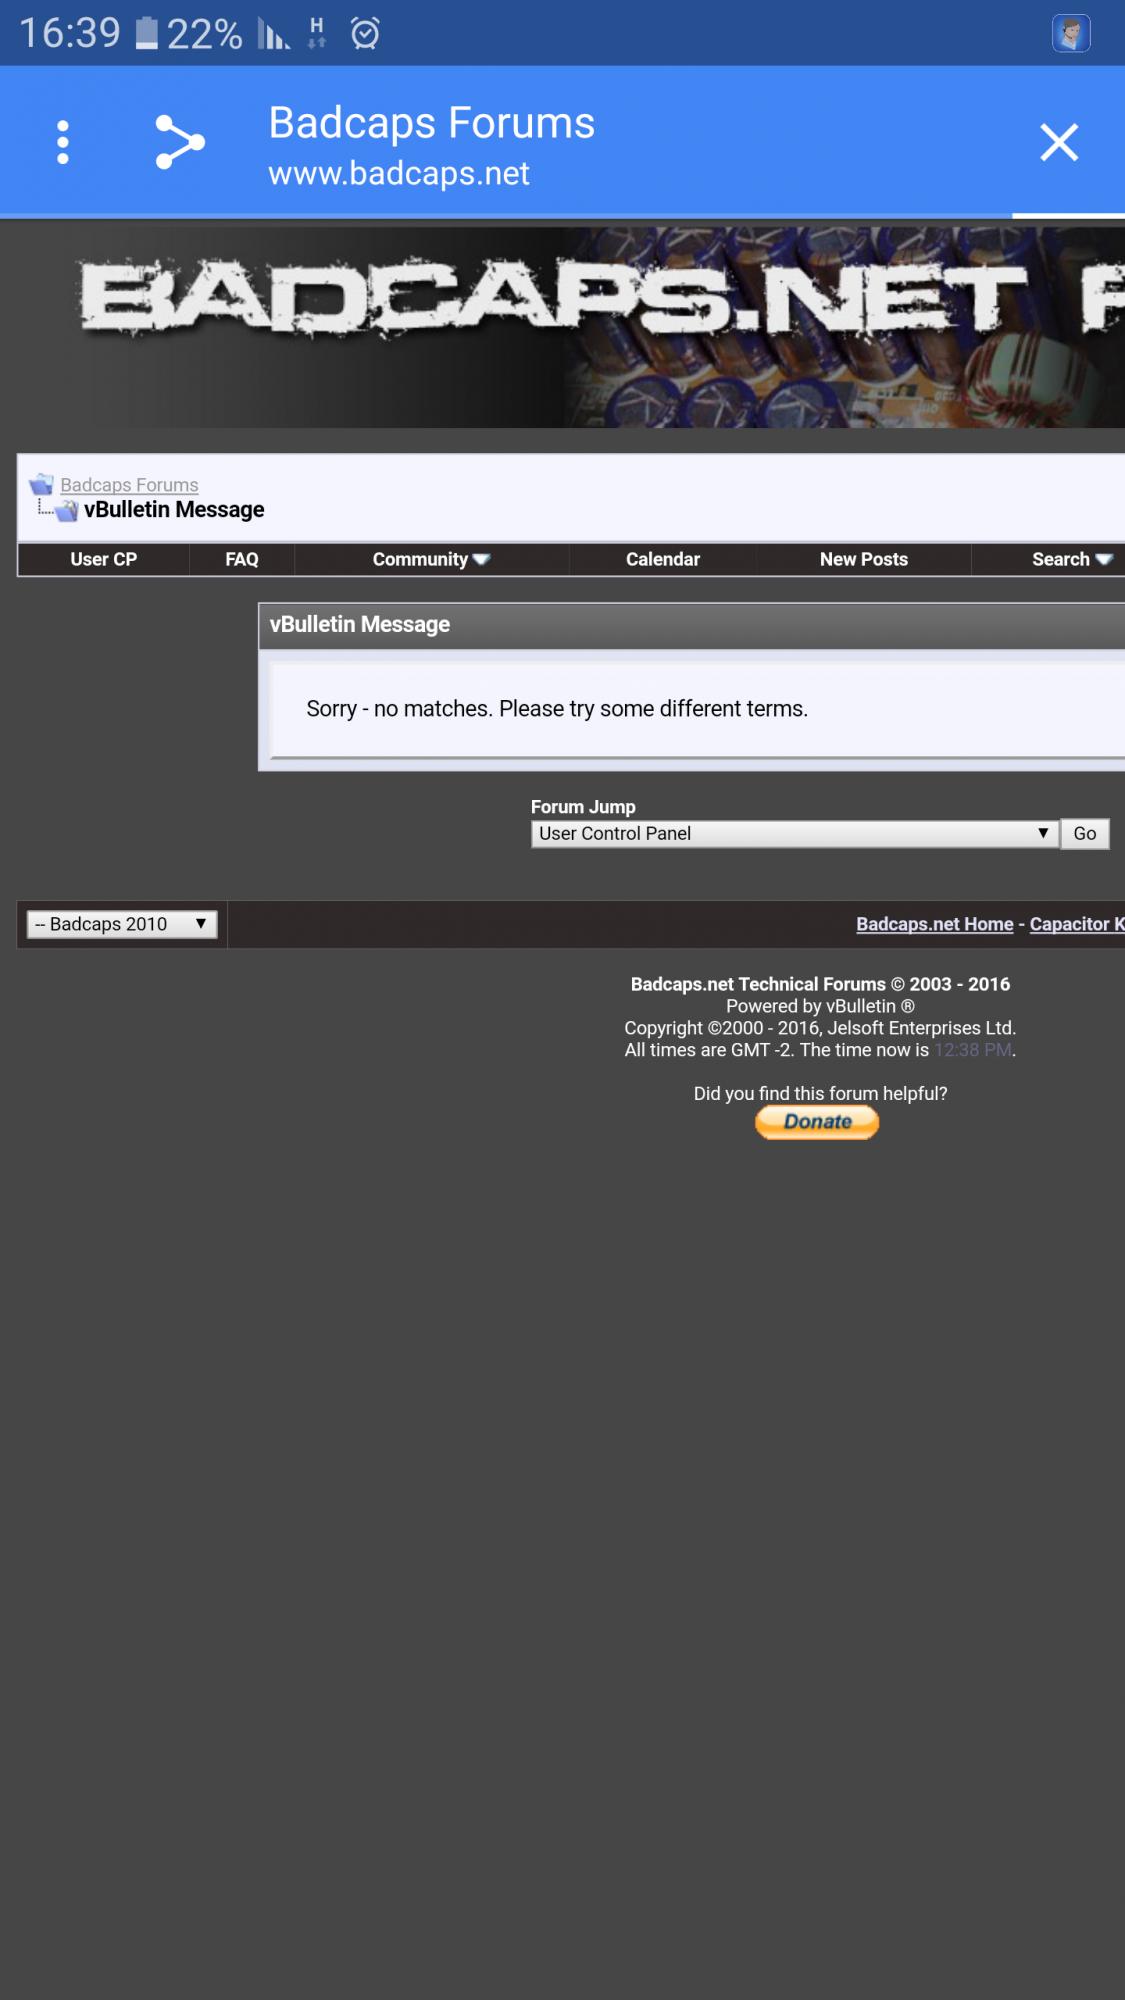Tap the battery status icon

point(147,33)
